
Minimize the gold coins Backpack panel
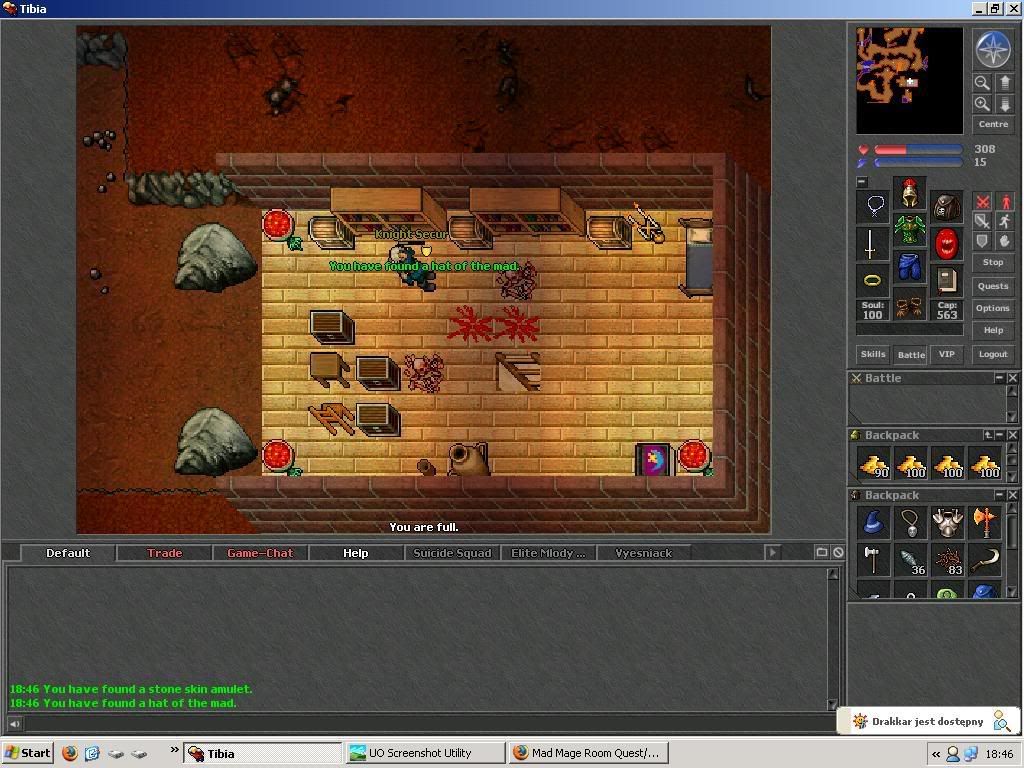(x=999, y=435)
